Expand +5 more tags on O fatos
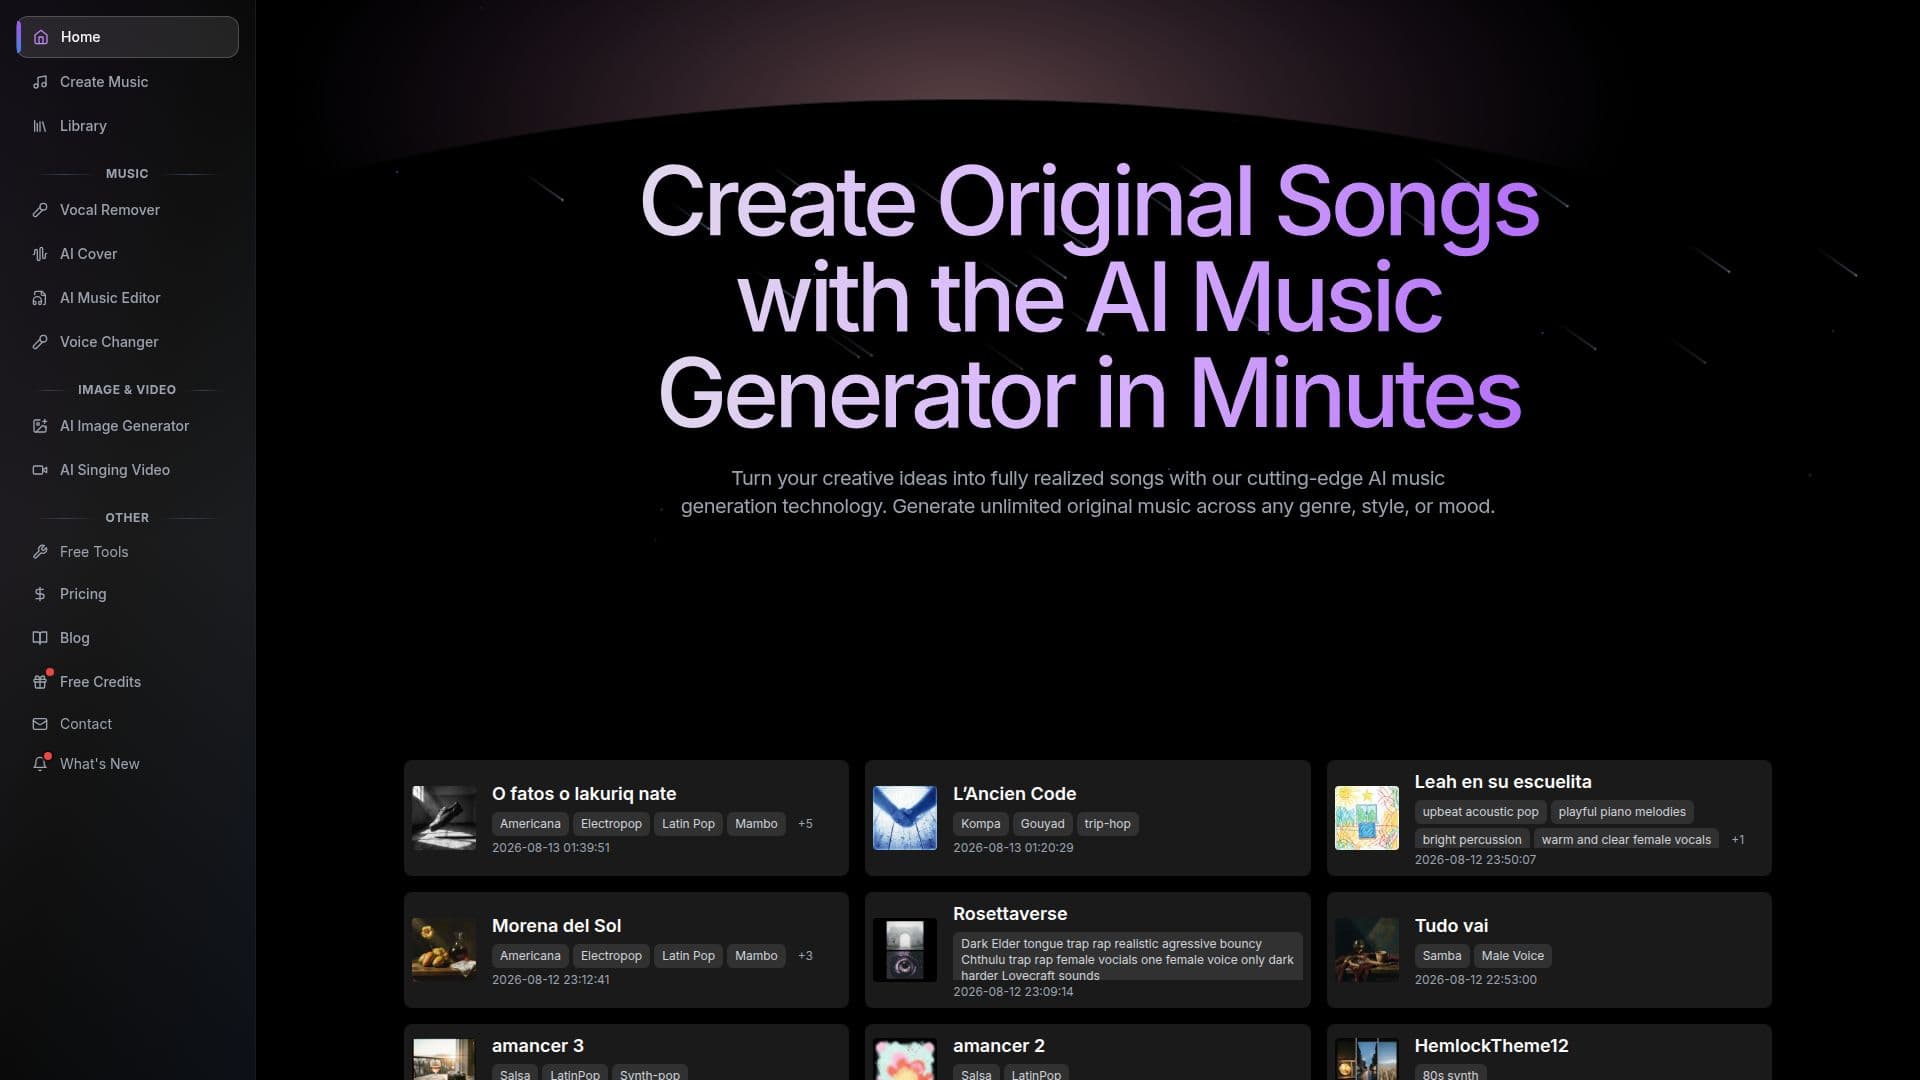Screen dimensions: 1920x1080 (x=805, y=824)
